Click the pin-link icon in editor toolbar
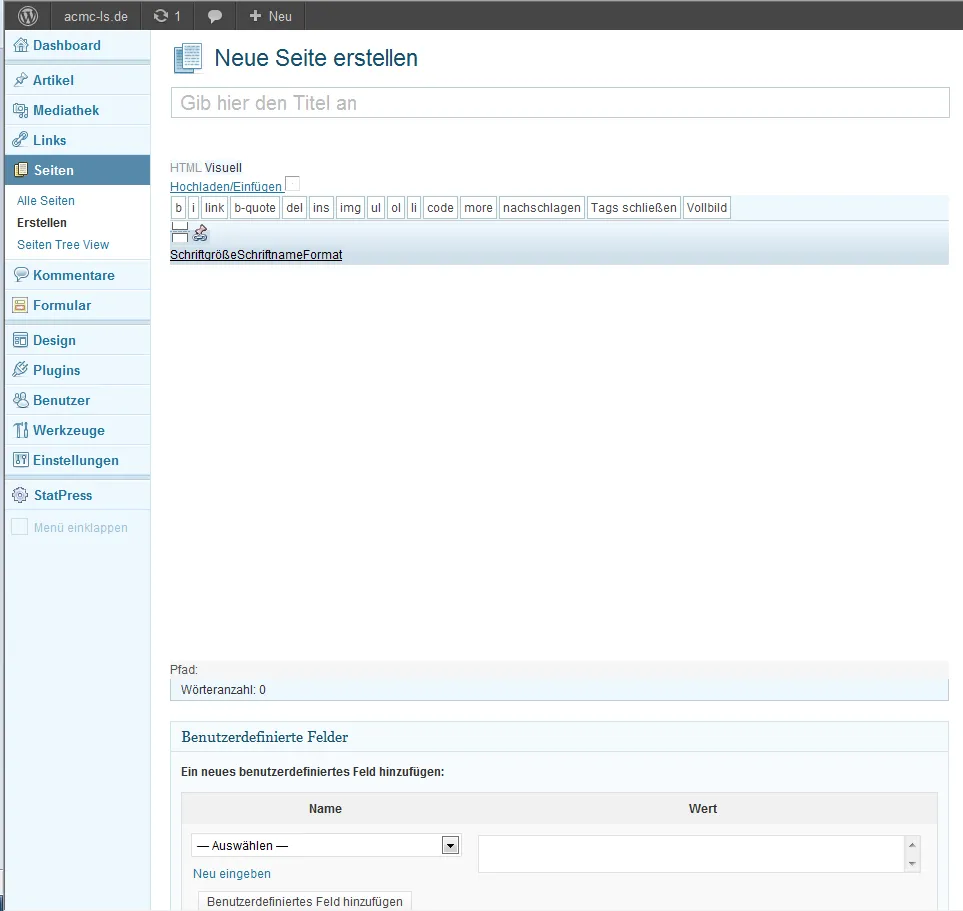 [x=200, y=233]
